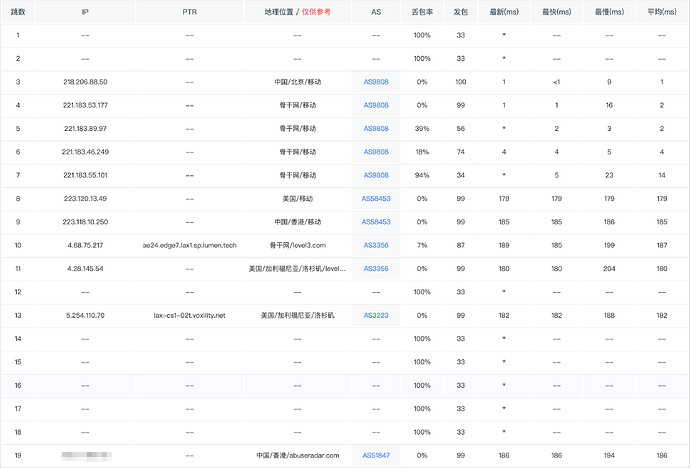This screenshot has height=468, width=690.
Task: Select IP address 221.183.46.249
Action: pos(85,152)
